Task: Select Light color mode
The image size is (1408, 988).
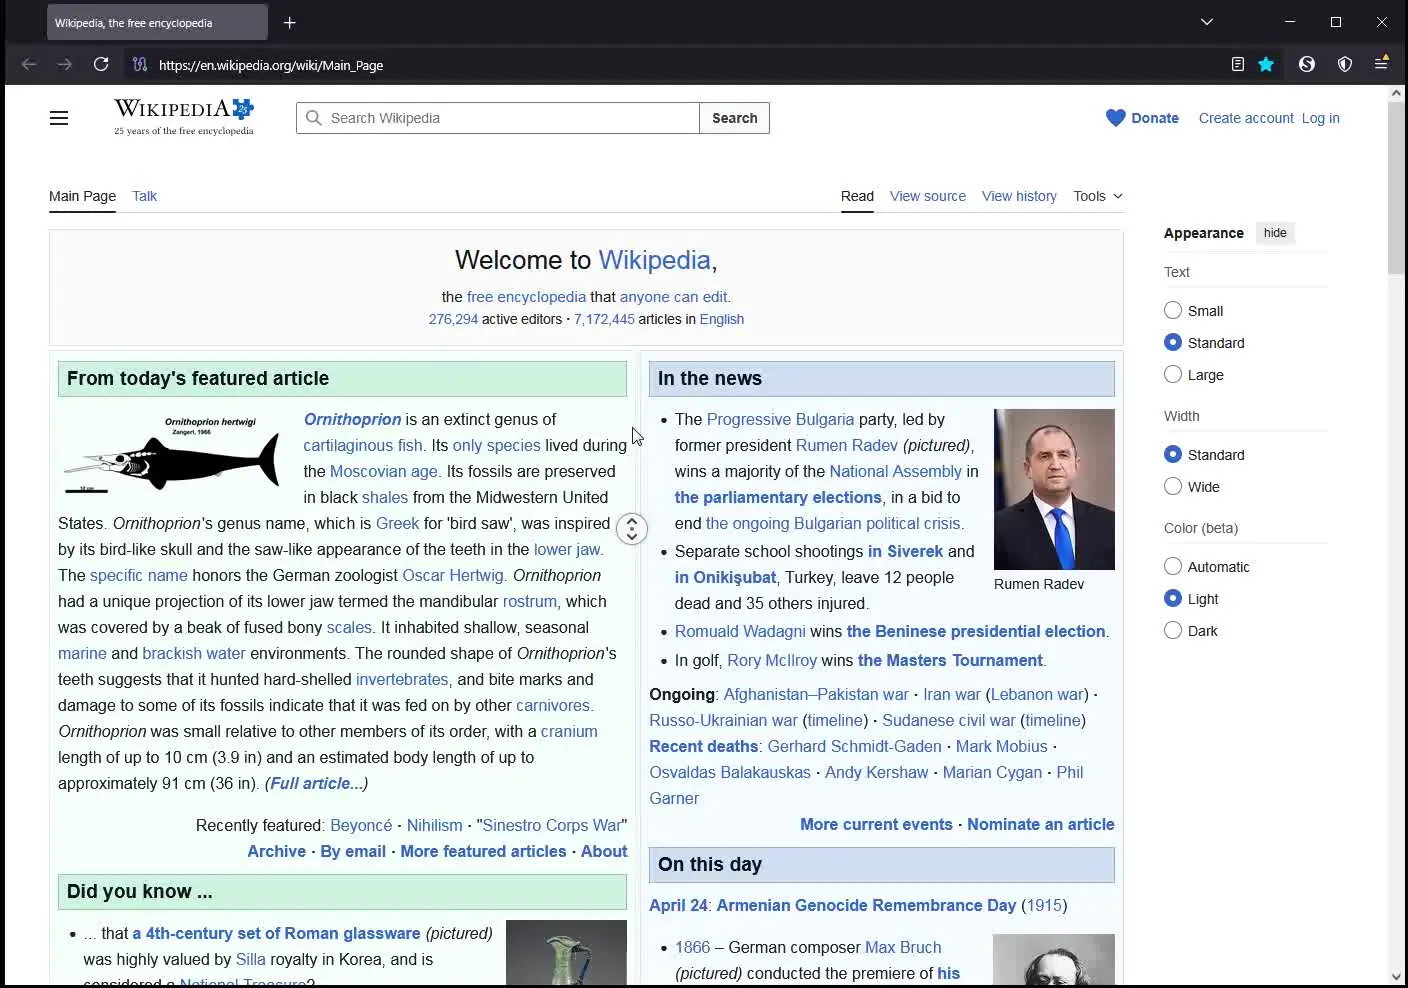Action: tap(1173, 599)
